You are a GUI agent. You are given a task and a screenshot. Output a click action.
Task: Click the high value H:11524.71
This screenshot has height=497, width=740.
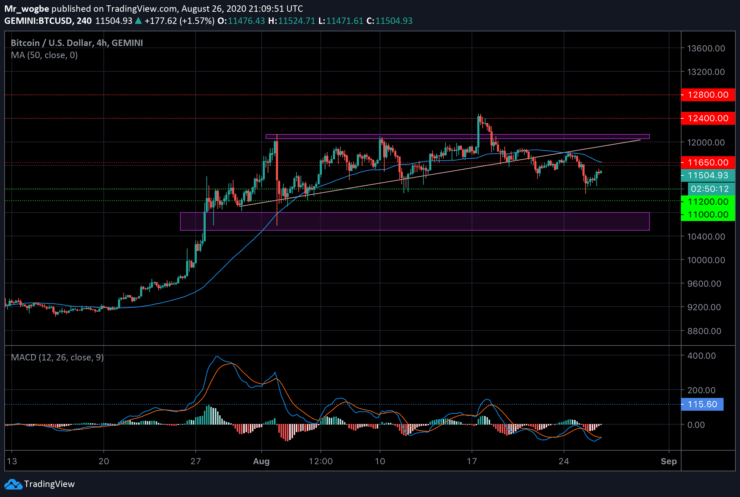point(291,21)
